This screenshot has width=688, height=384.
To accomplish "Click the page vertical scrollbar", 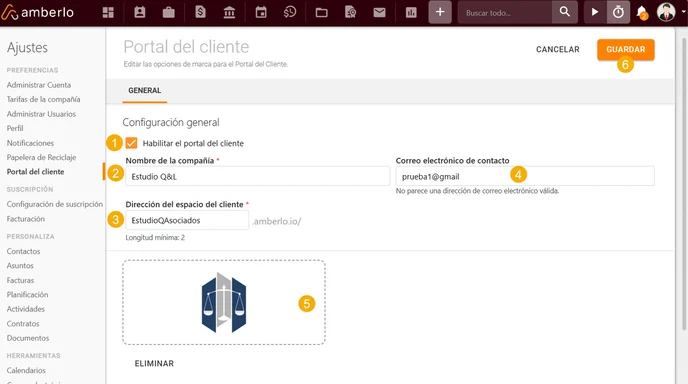I will point(684,183).
